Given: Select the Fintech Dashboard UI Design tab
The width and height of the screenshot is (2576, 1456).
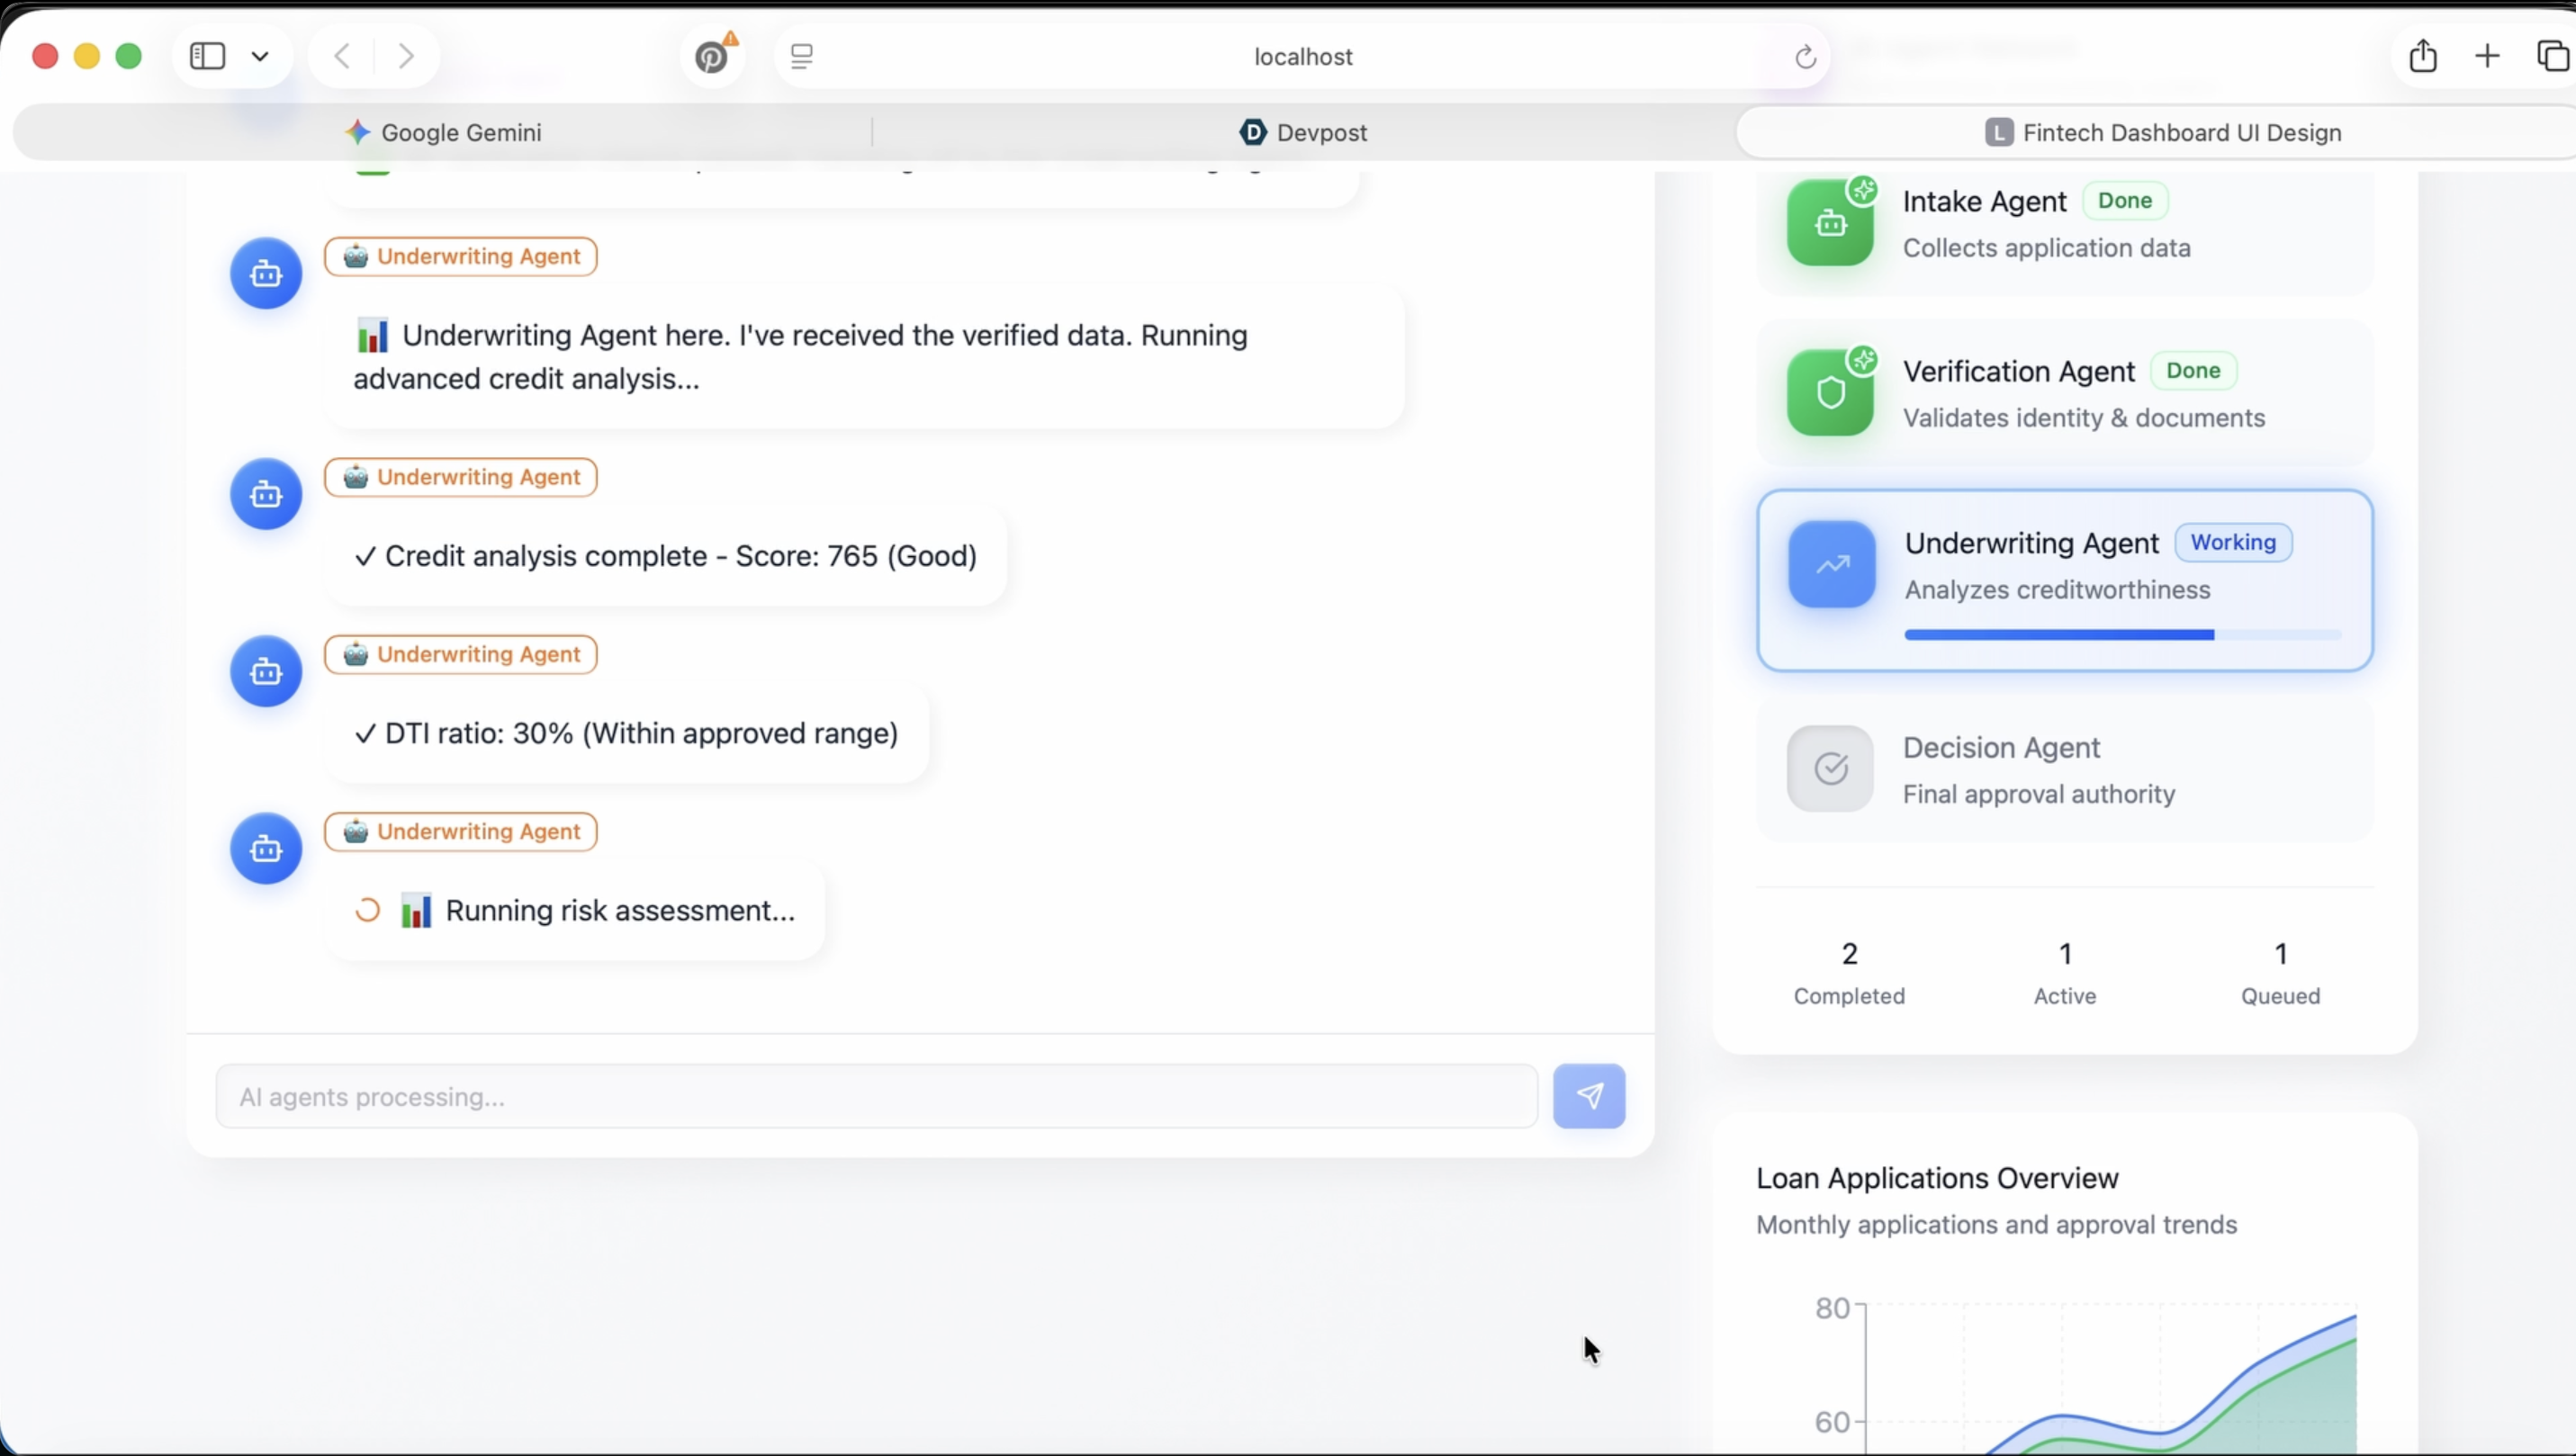Looking at the screenshot, I should click(2162, 132).
